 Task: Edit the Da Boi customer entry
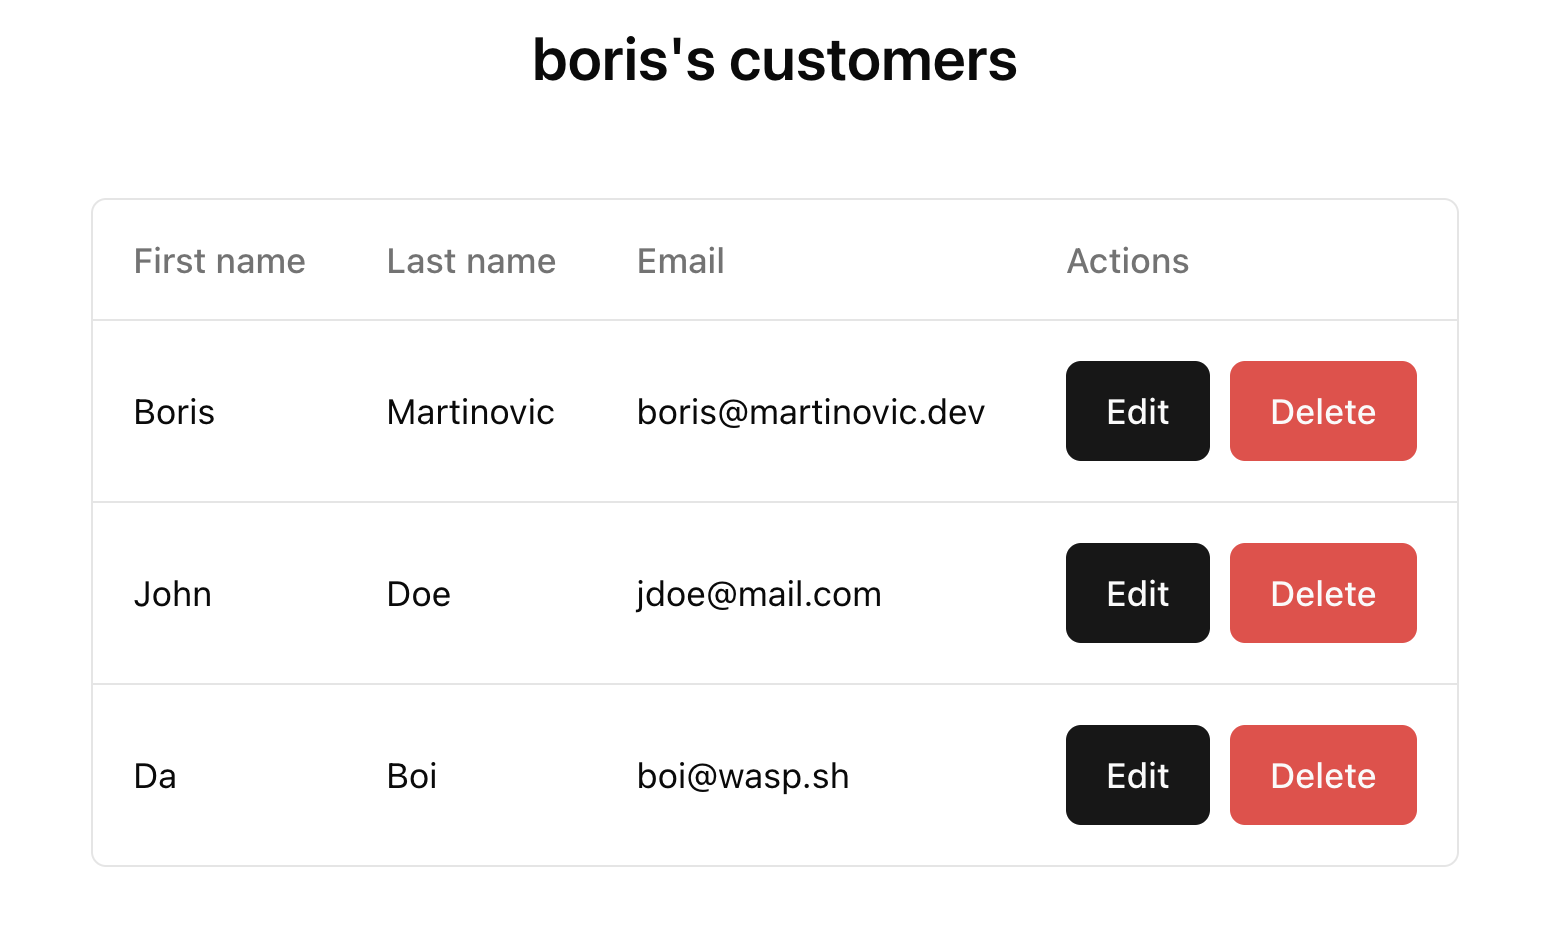click(1137, 775)
